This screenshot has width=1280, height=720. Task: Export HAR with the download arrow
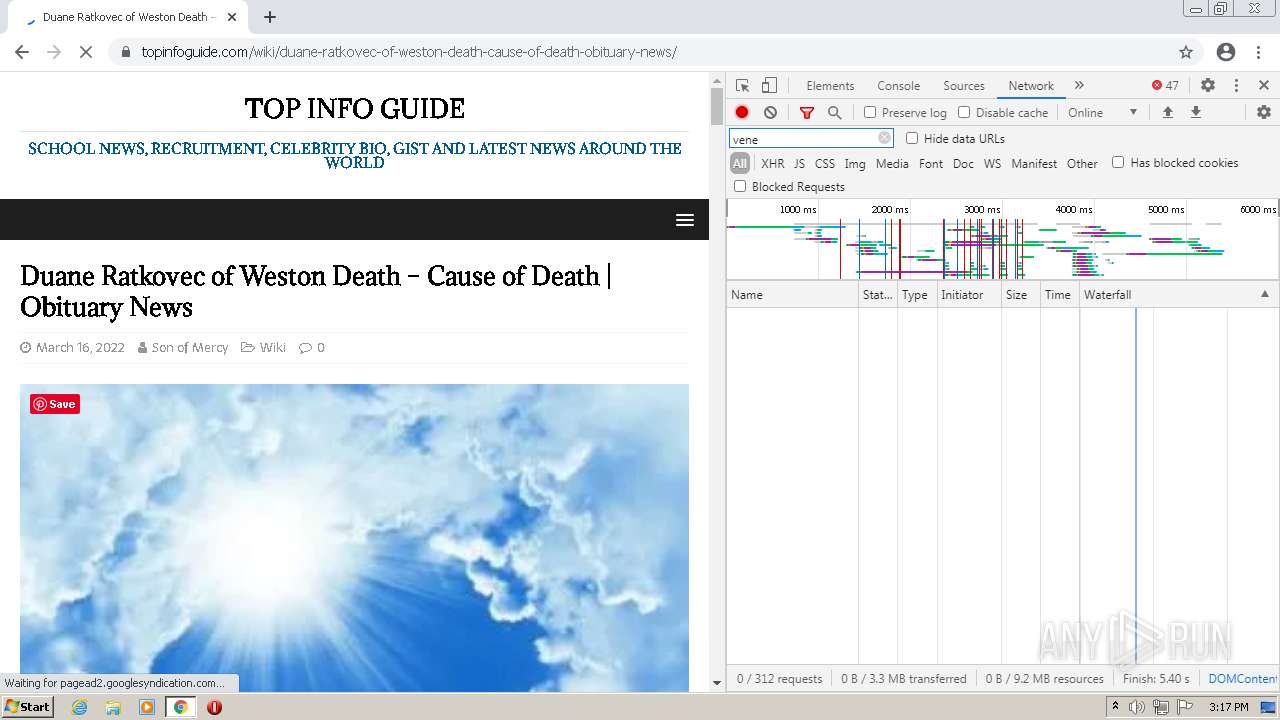[1195, 113]
